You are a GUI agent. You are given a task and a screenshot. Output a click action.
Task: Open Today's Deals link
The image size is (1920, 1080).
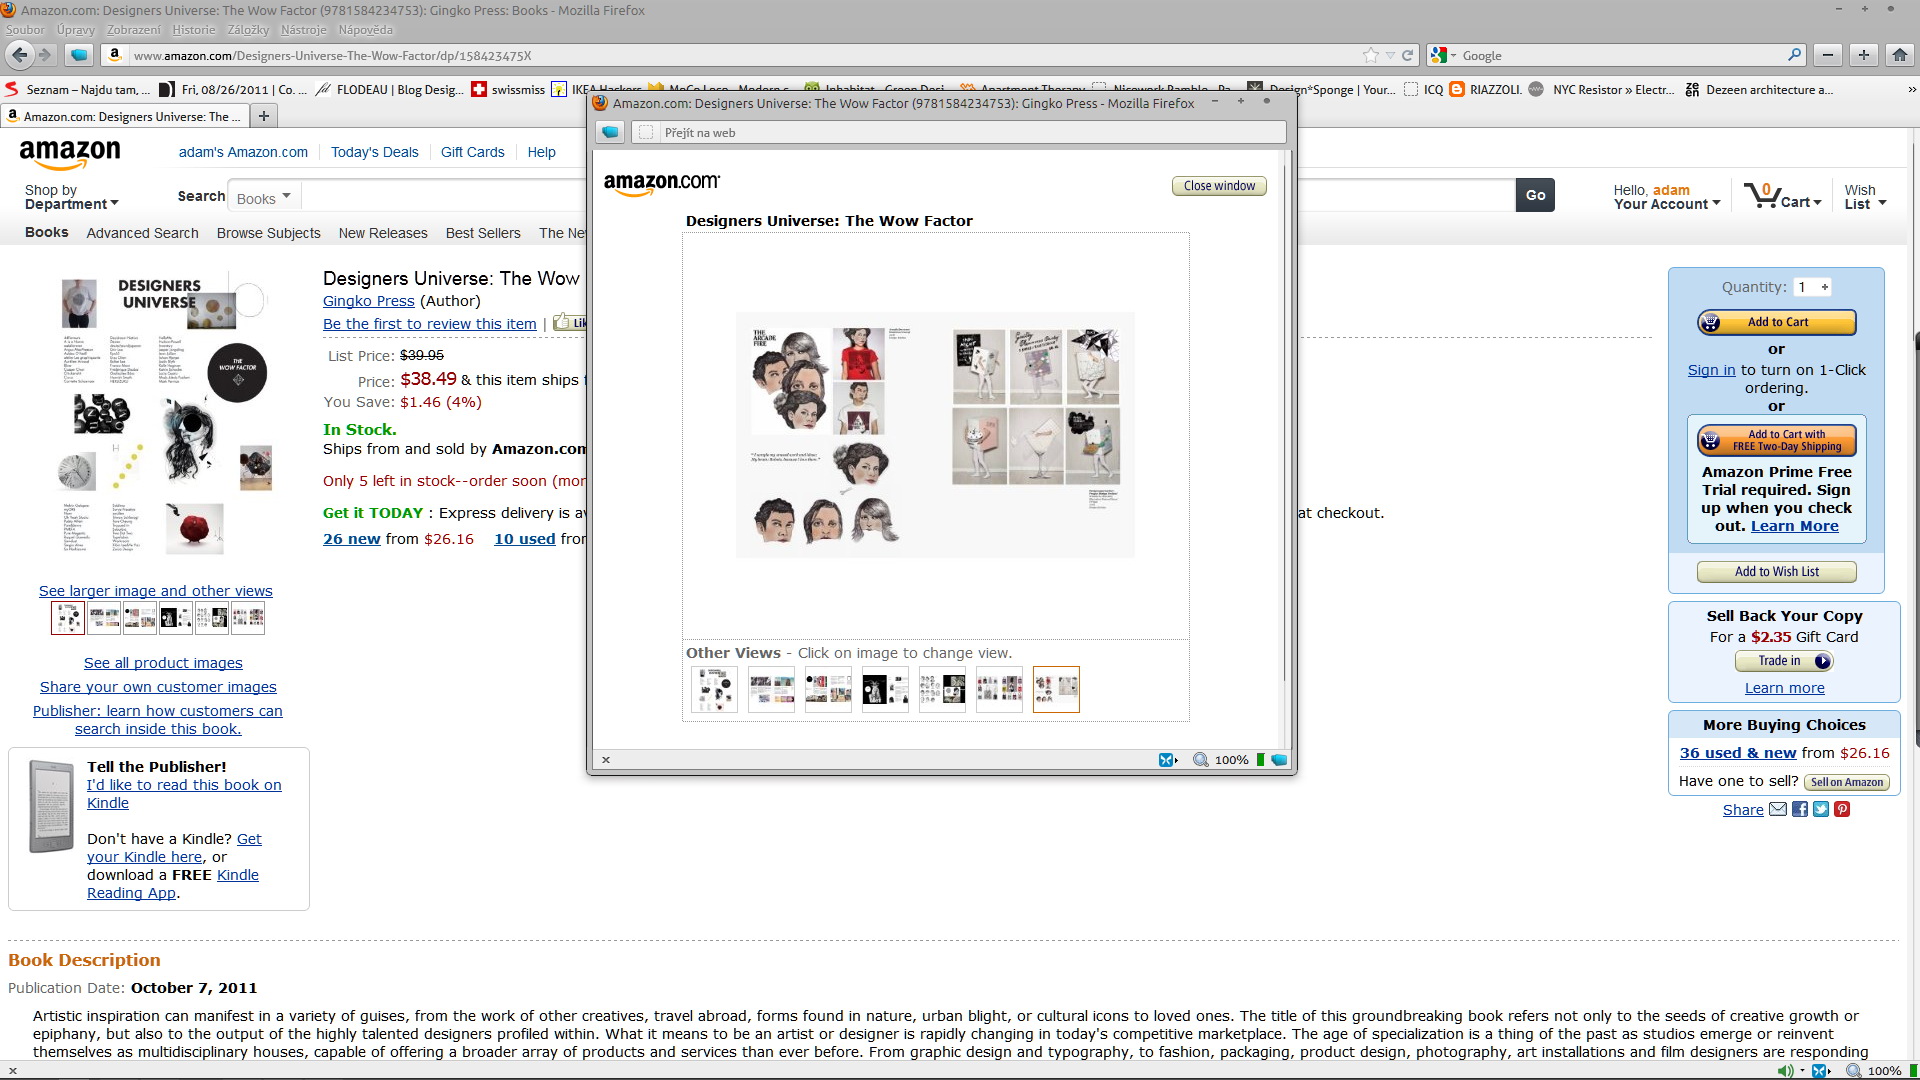pyautogui.click(x=375, y=152)
